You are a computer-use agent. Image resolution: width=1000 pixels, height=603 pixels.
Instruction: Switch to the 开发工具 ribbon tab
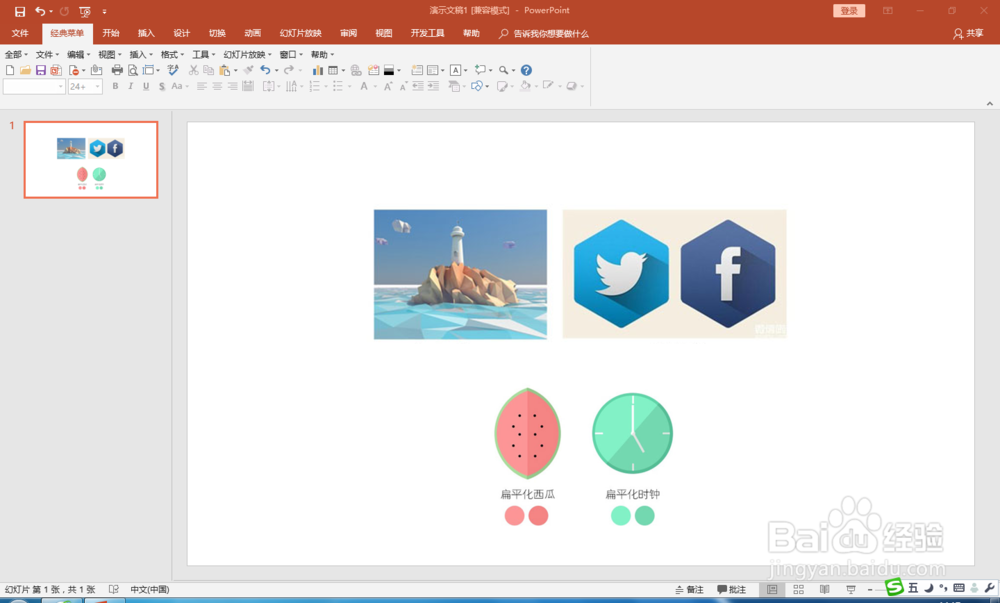tap(427, 33)
